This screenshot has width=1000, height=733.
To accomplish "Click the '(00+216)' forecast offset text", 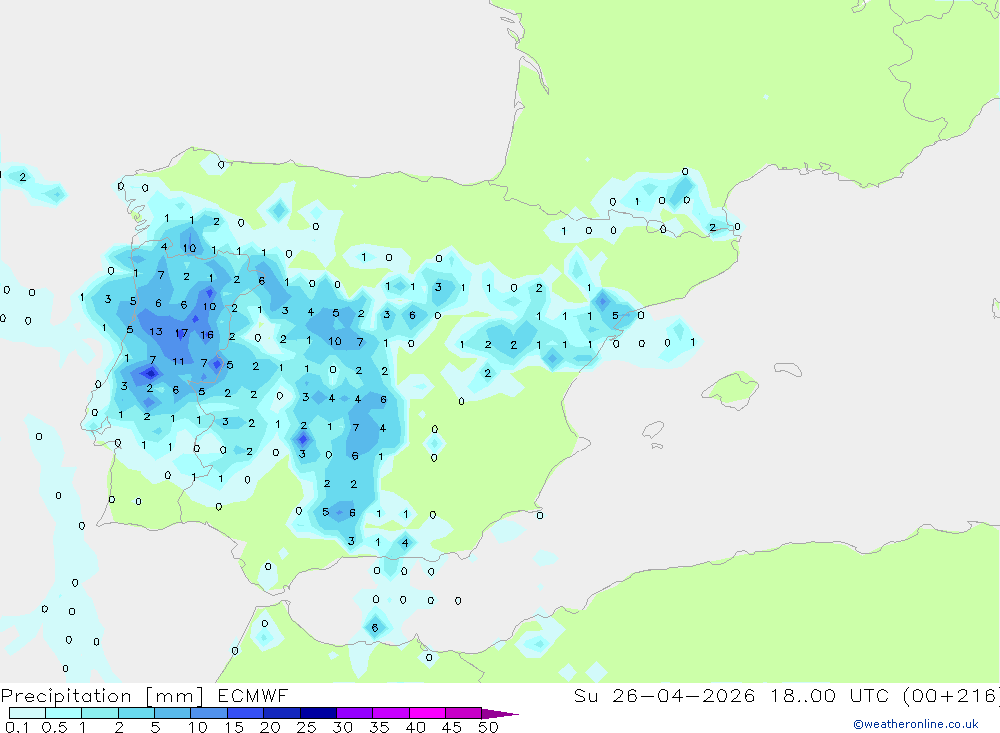I will click(952, 695).
